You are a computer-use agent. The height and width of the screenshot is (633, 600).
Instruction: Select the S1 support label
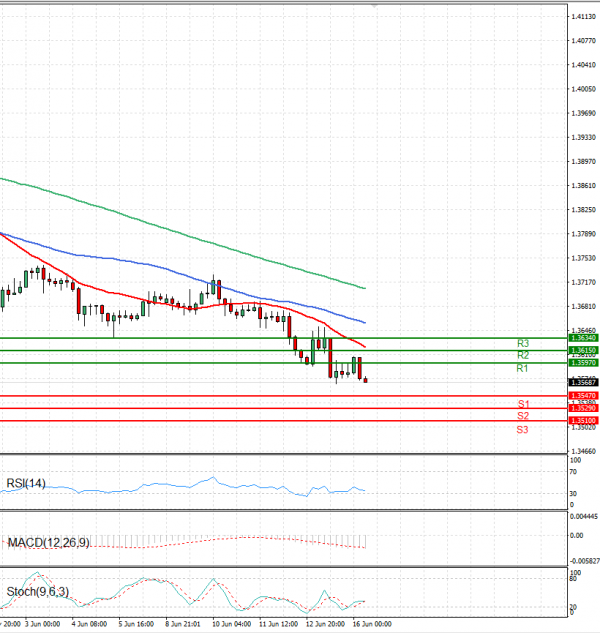pyautogui.click(x=522, y=404)
